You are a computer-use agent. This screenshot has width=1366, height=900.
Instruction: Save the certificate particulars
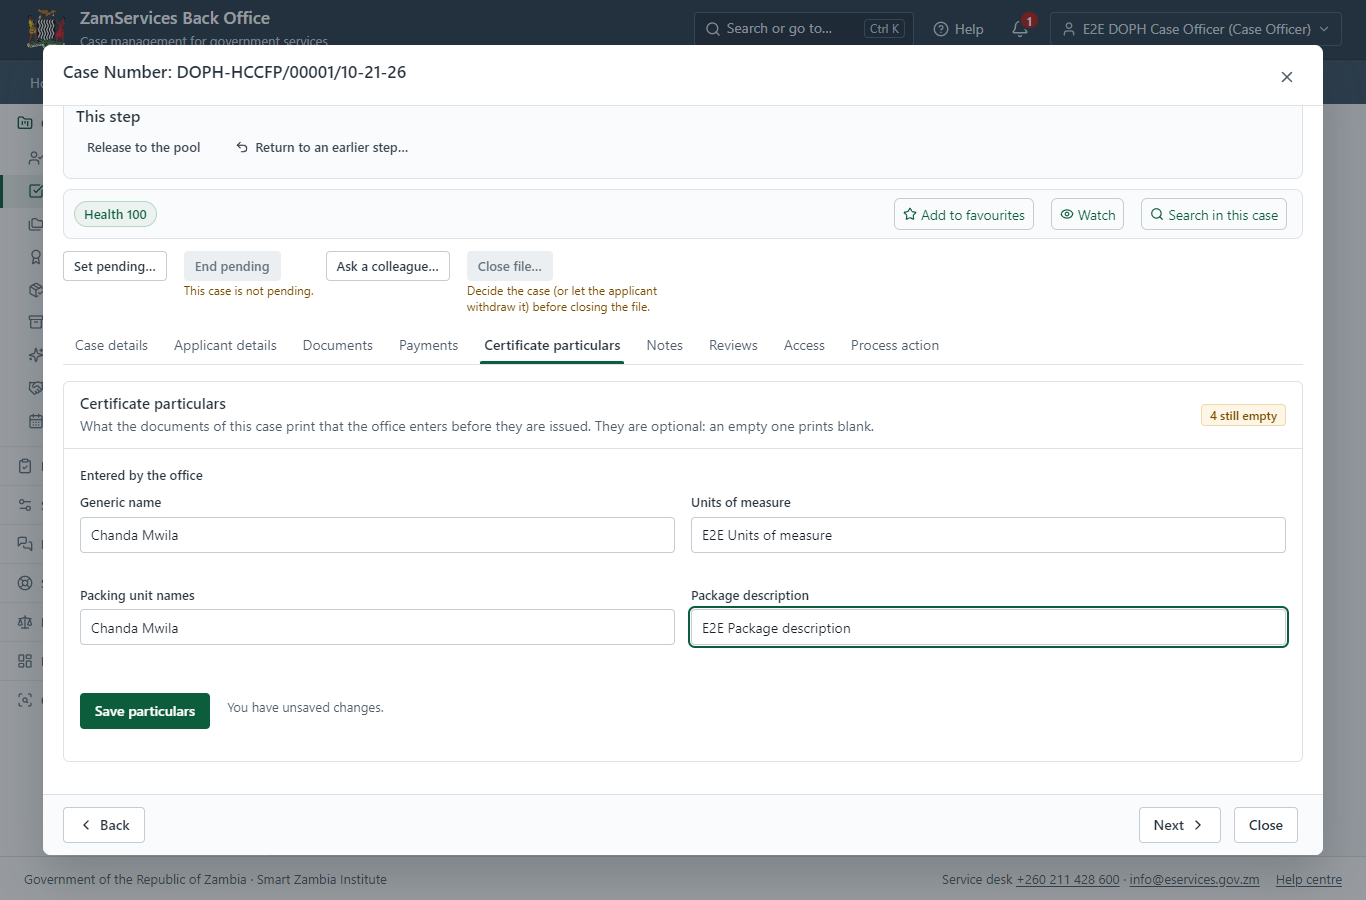pos(145,711)
